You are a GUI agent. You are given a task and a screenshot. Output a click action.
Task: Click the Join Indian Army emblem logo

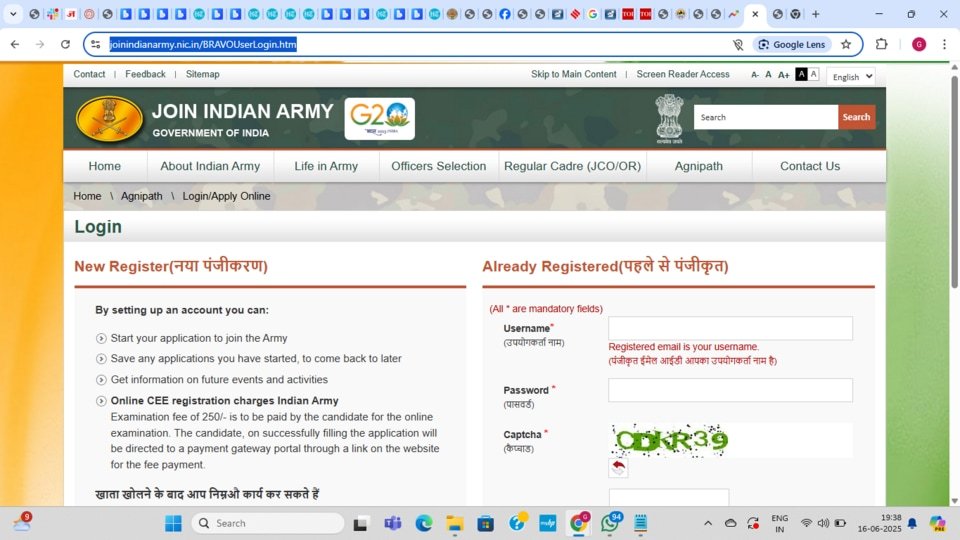point(109,119)
